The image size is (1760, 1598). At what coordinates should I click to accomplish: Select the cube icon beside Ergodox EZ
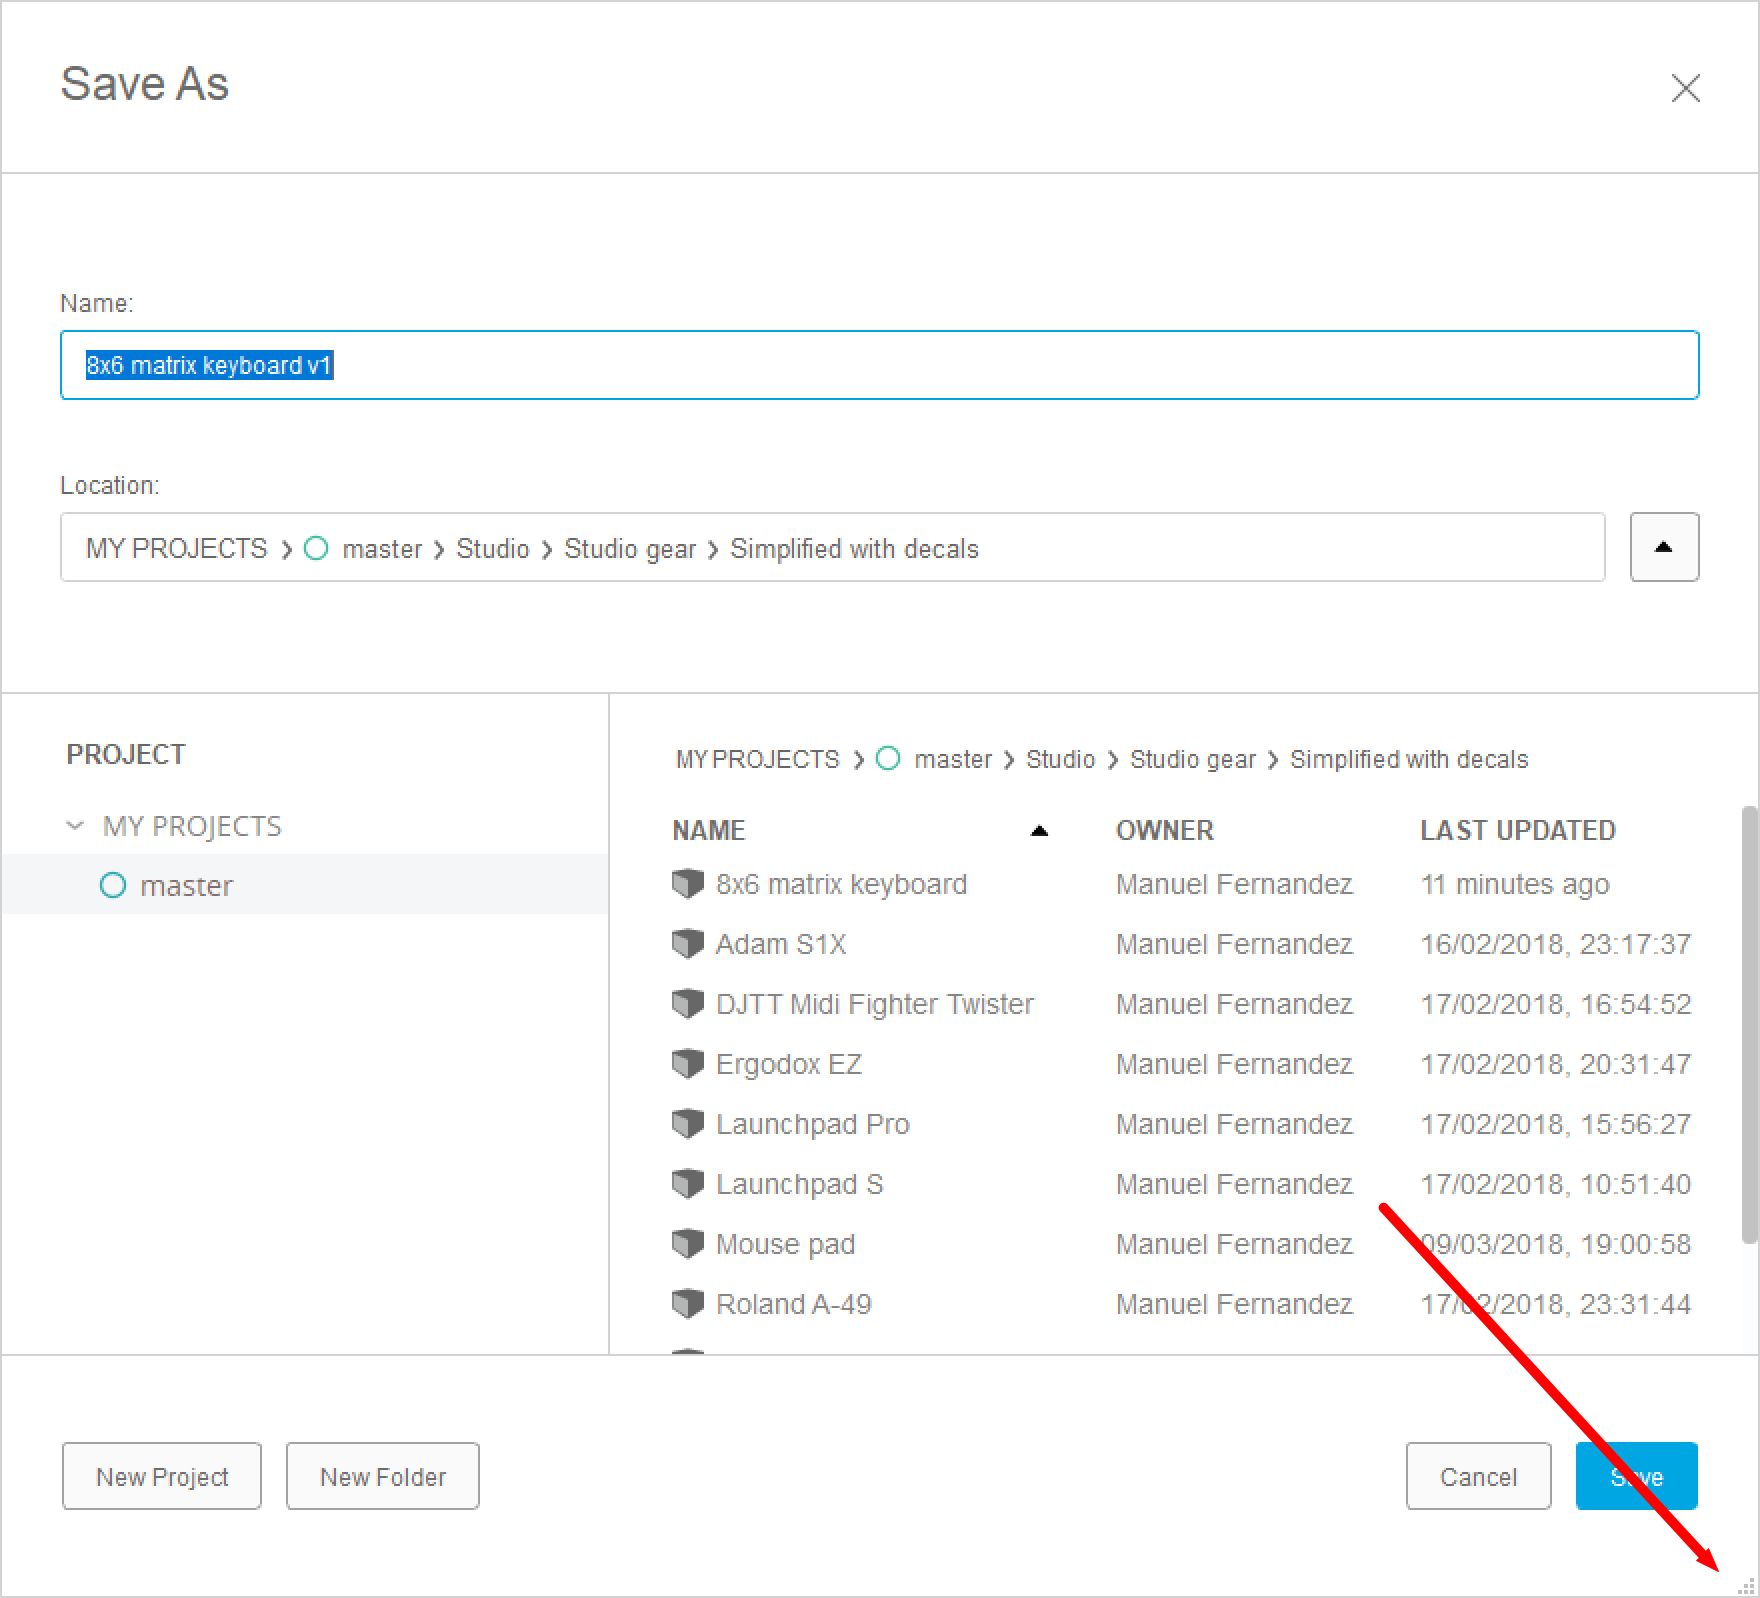[x=689, y=1063]
